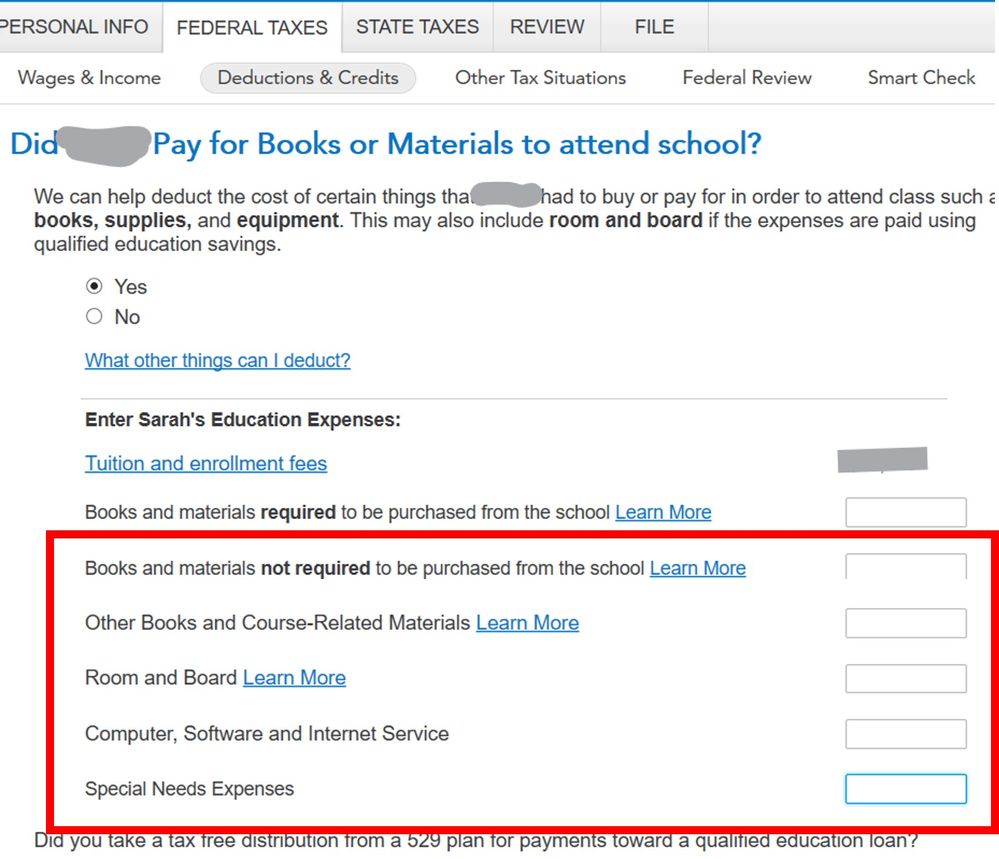Open the FILE tab
The image size is (999, 859).
click(654, 27)
